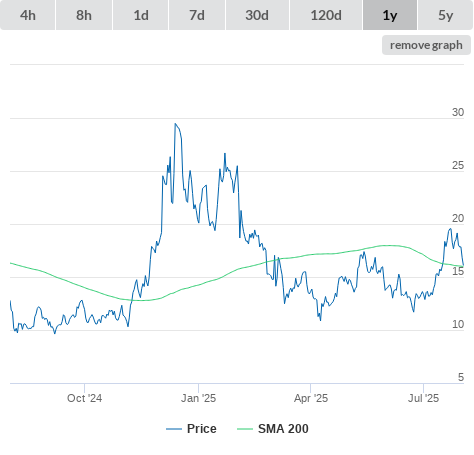Click the Jul '25 axis label
Image resolution: width=474 pixels, height=455 pixels.
coord(423,398)
